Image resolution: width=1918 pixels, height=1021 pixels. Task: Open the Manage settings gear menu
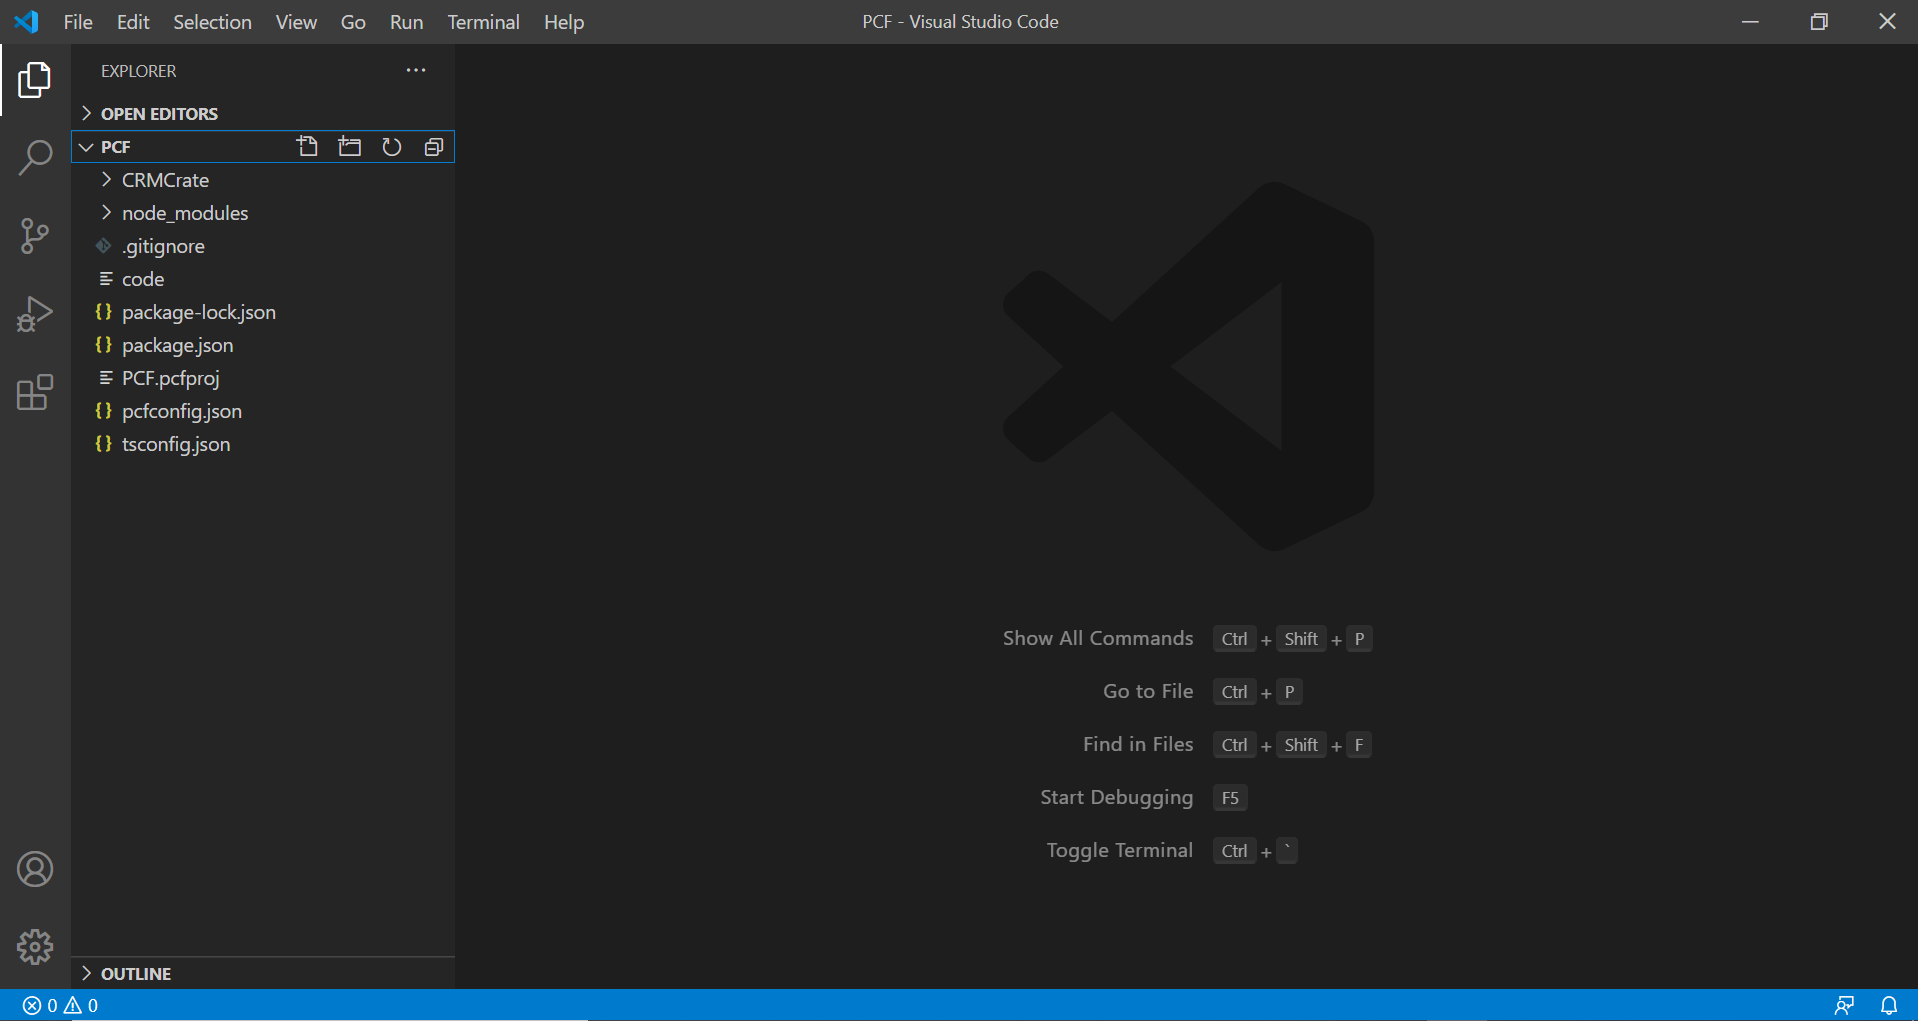35,946
